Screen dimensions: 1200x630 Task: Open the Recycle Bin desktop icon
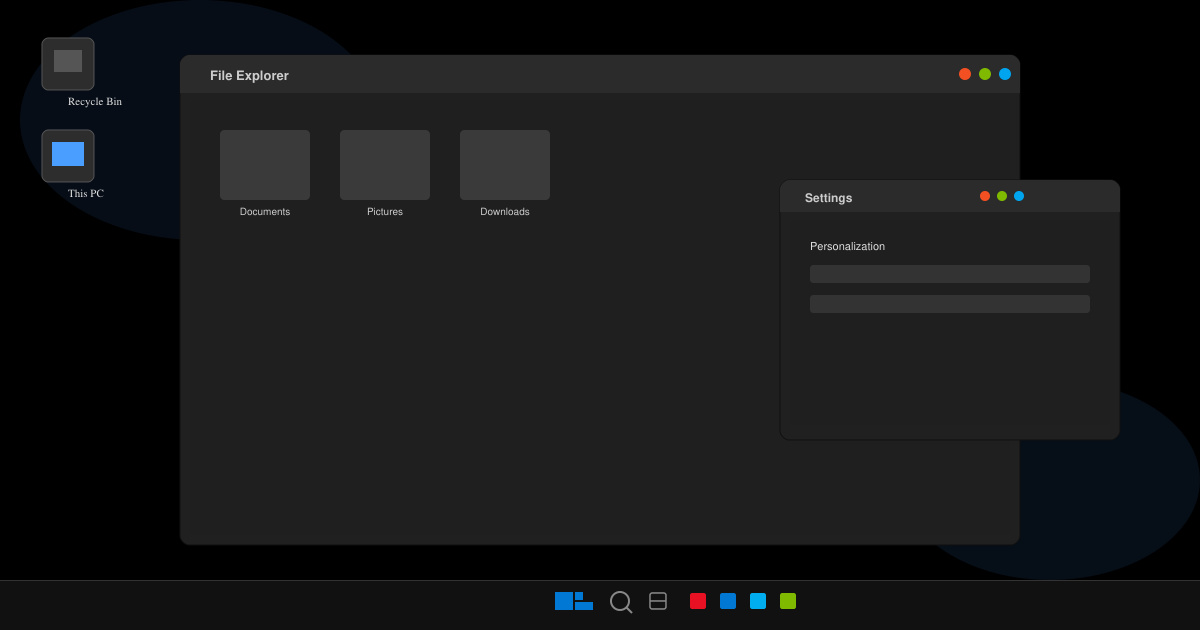68,64
